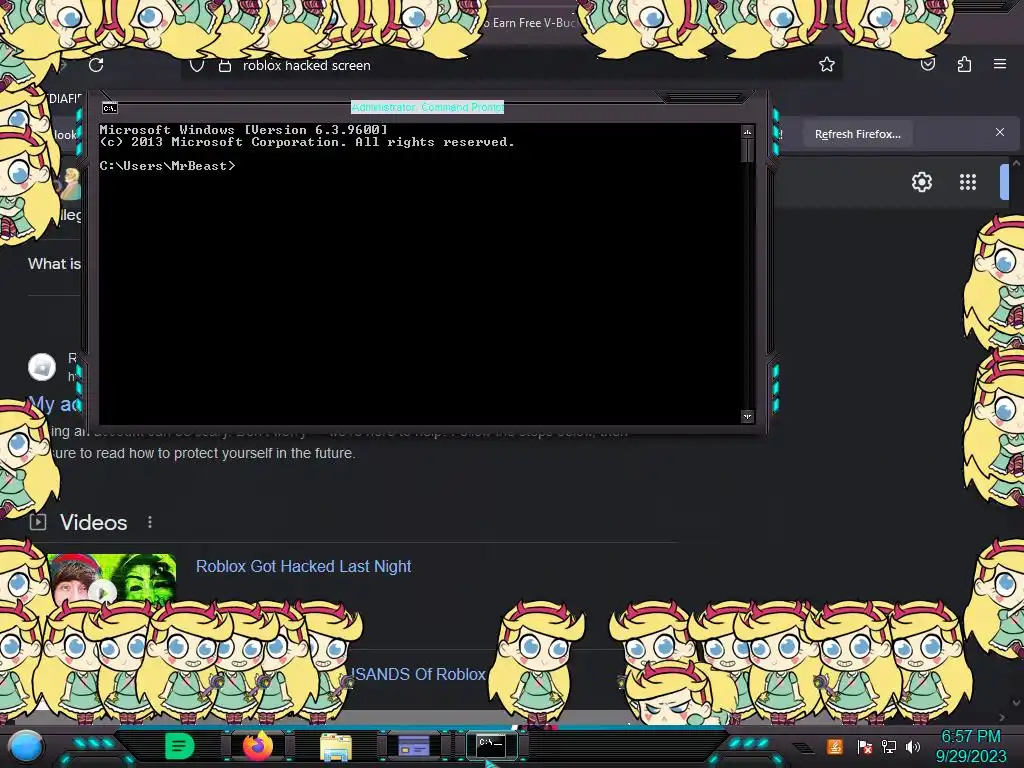This screenshot has height=768, width=1024.
Task: Open the Videos section three-dot menu
Action: point(150,522)
